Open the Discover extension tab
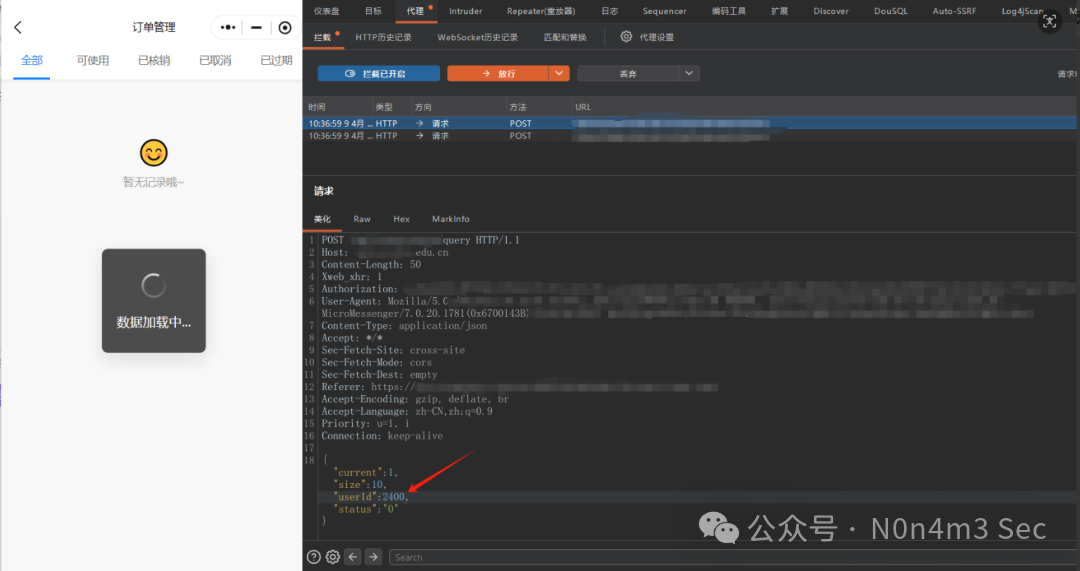Viewport: 1080px width, 571px height. pyautogui.click(x=831, y=11)
